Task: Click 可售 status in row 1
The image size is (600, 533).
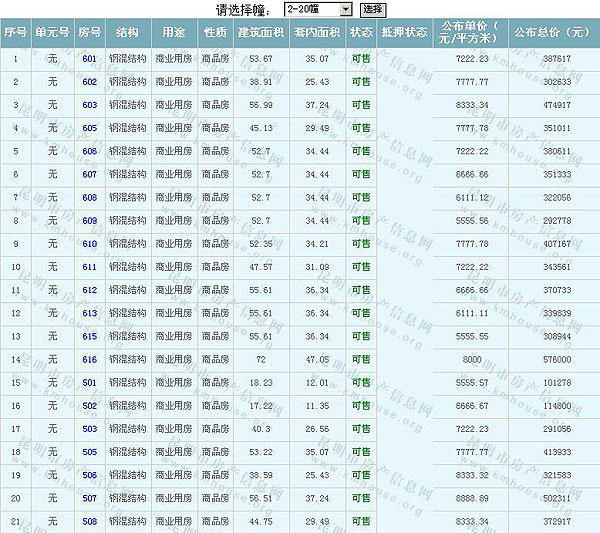Action: (361, 59)
